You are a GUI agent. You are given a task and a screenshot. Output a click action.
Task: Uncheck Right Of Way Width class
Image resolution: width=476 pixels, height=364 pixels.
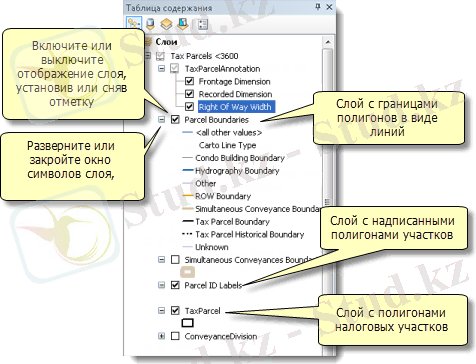pyautogui.click(x=189, y=107)
